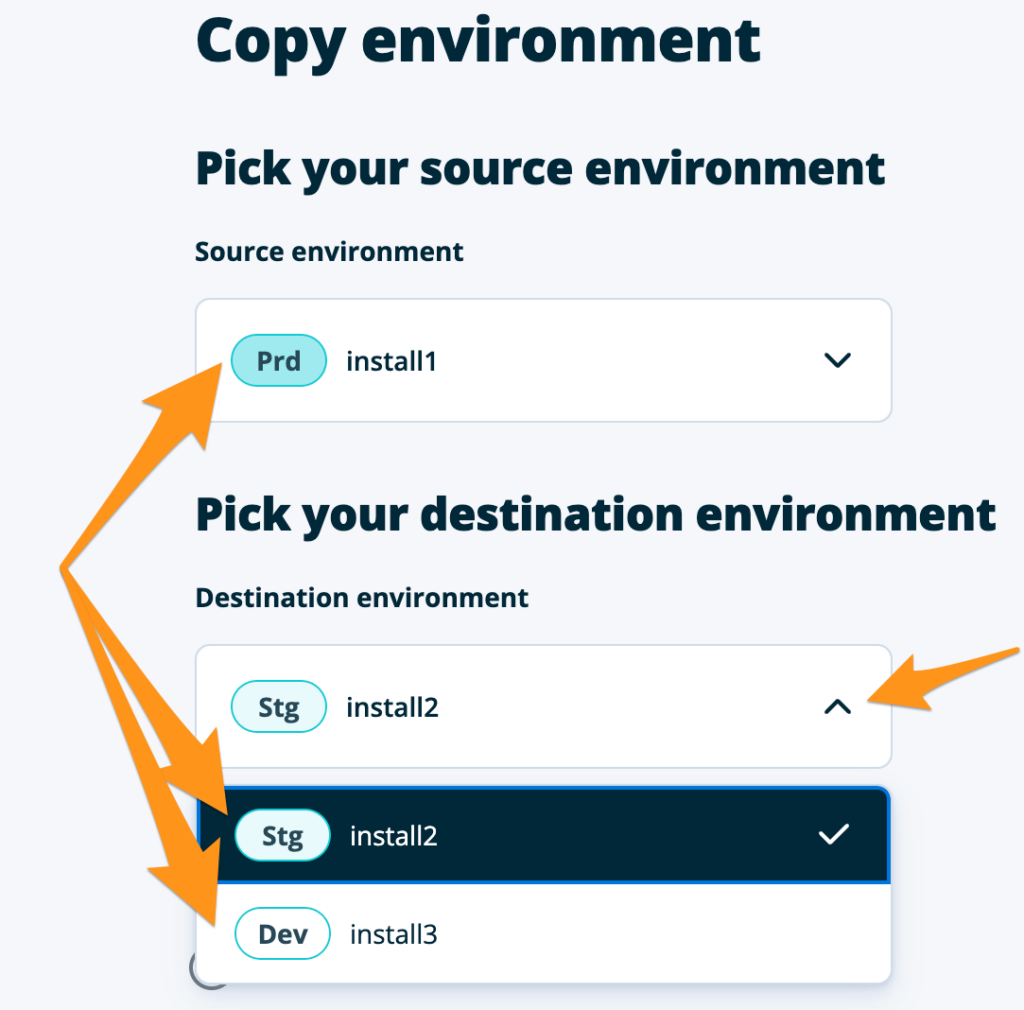Image resolution: width=1024 pixels, height=1010 pixels.
Task: Click the install2 destination environment field
Action: coord(543,707)
